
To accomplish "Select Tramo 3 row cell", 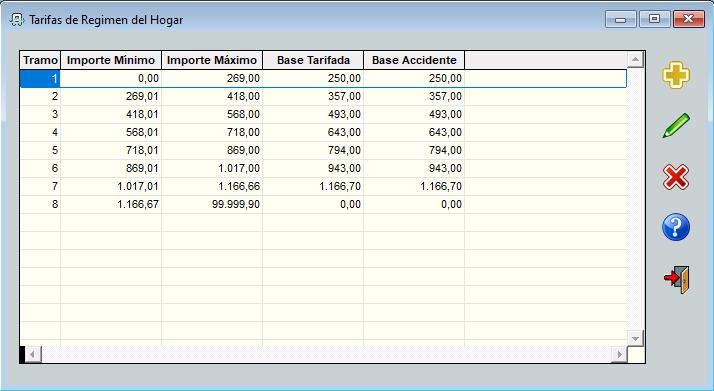I will 40,114.
